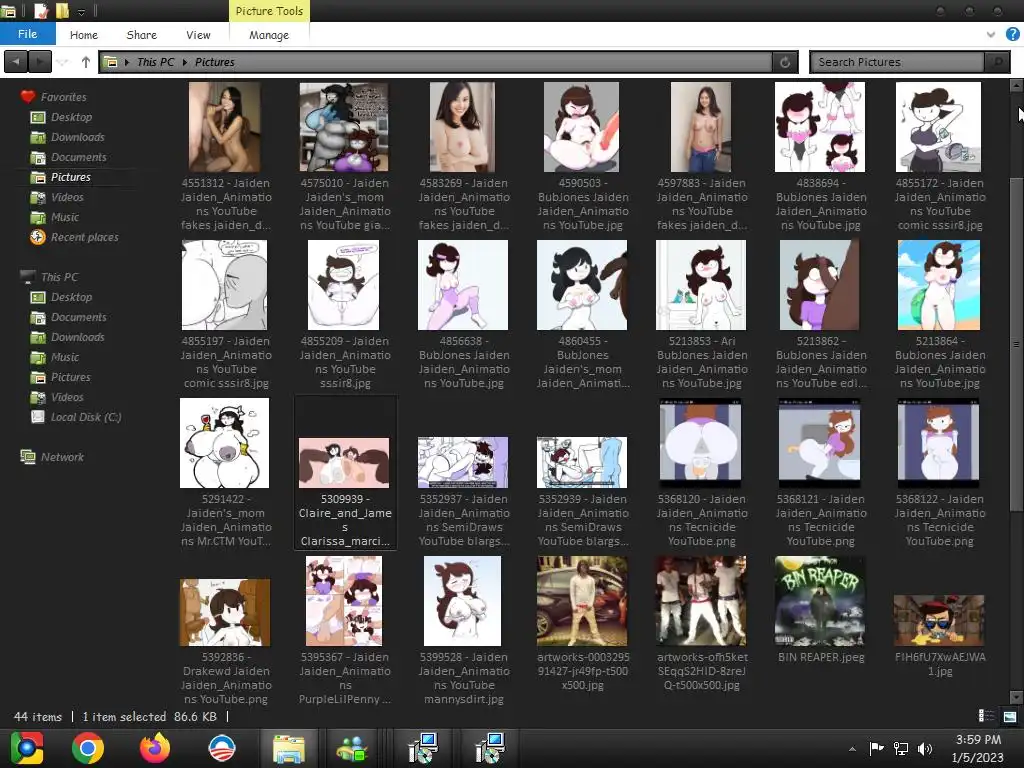The image size is (1024, 768).
Task: Switch to Details view in status bar
Action: tap(986, 716)
